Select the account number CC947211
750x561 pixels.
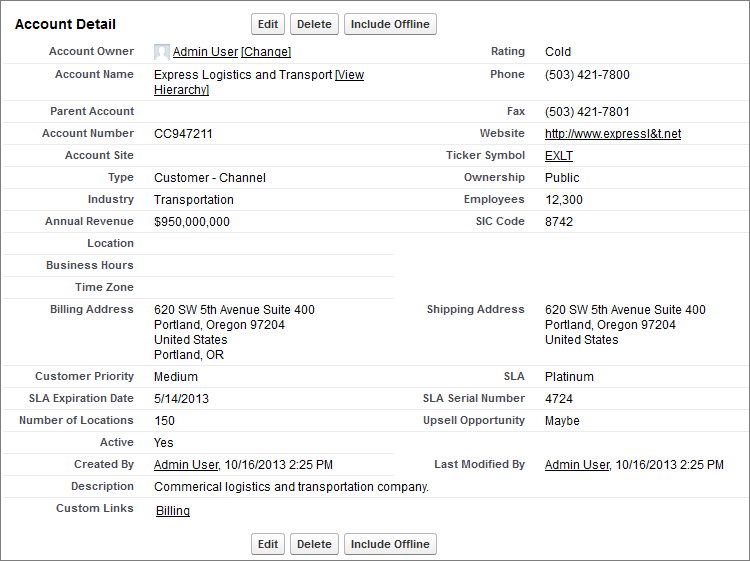tap(183, 134)
